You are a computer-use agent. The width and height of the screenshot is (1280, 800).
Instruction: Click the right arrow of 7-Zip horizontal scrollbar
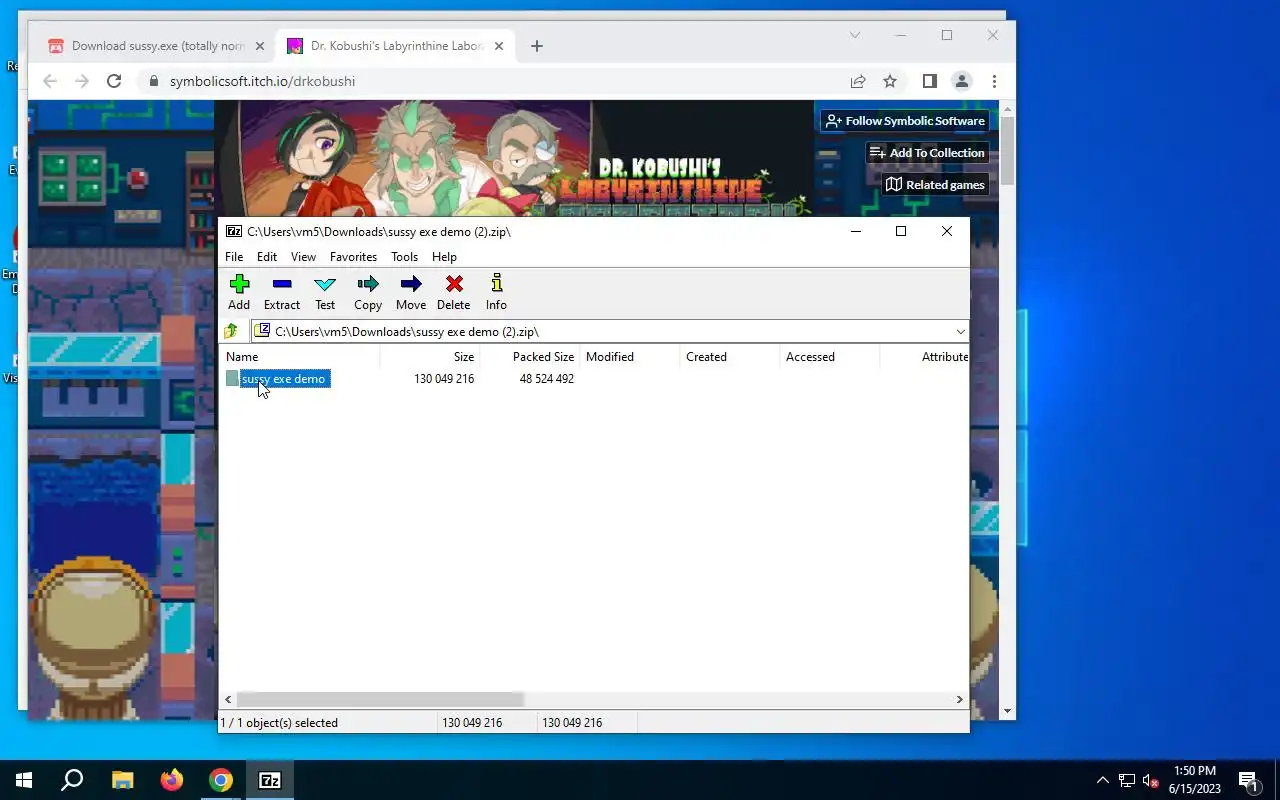[x=959, y=700]
